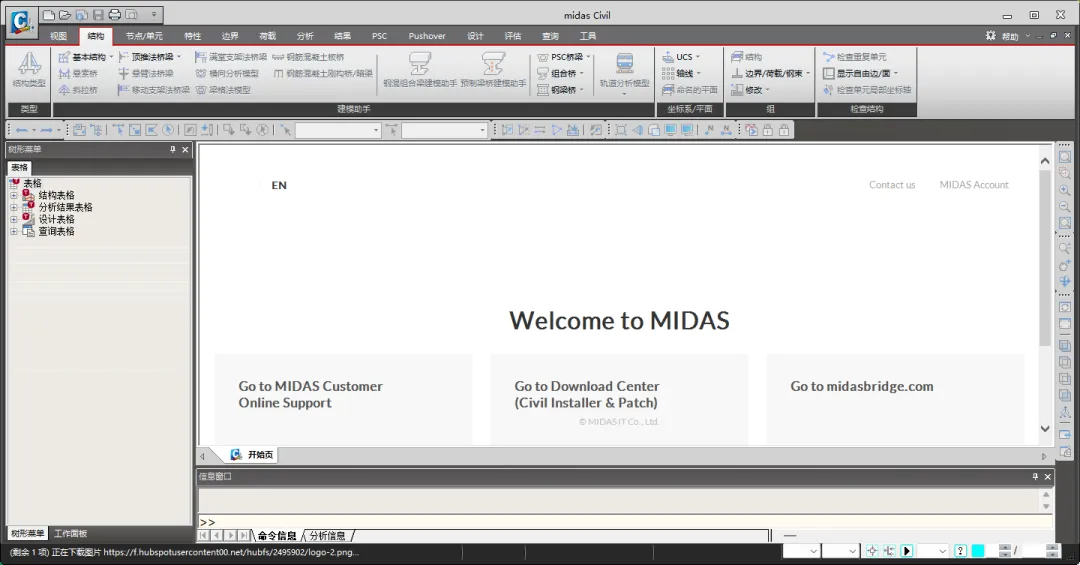Switch to the 节点/单元 ribbon tab
This screenshot has width=1080, height=565.
pyautogui.click(x=144, y=36)
